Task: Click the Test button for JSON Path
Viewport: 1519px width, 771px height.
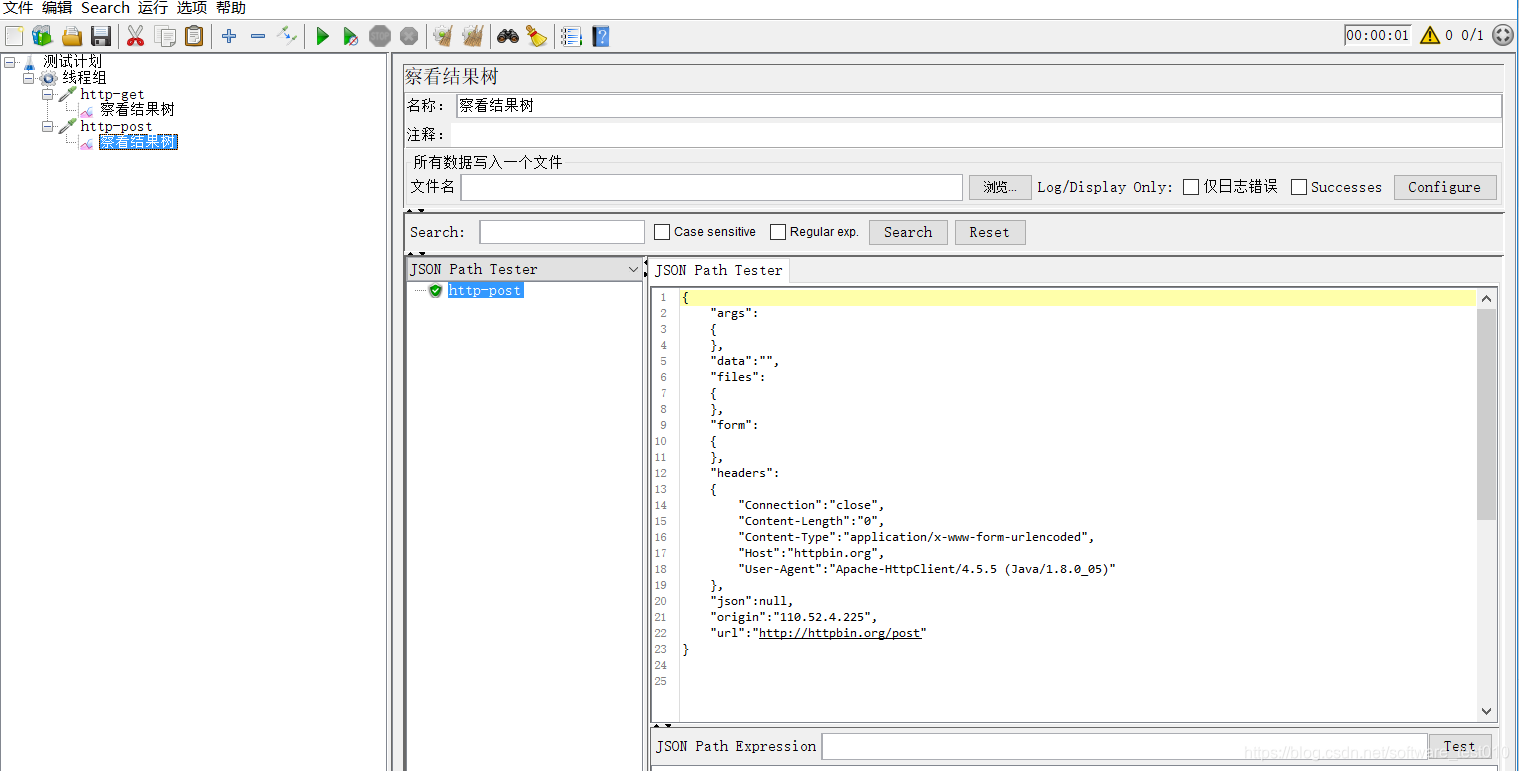Action: coord(1460,746)
